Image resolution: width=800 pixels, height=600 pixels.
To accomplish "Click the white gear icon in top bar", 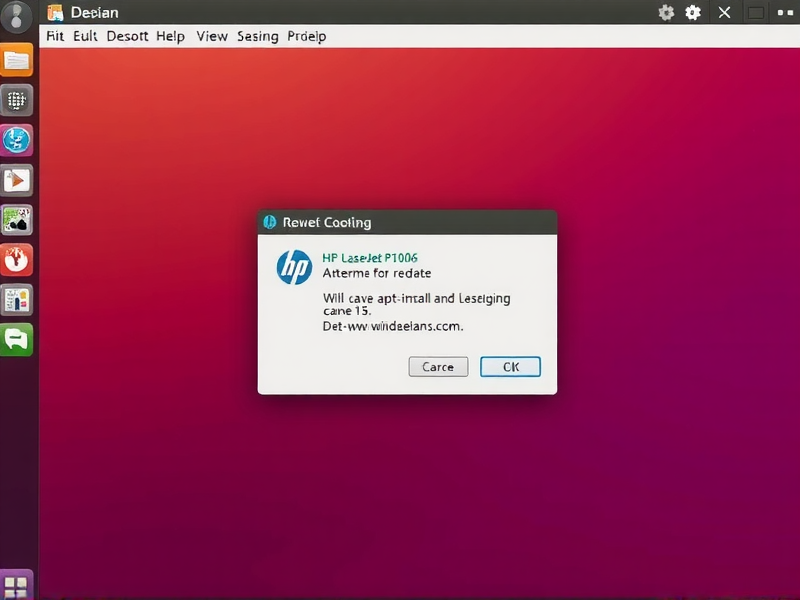I will [x=693, y=12].
